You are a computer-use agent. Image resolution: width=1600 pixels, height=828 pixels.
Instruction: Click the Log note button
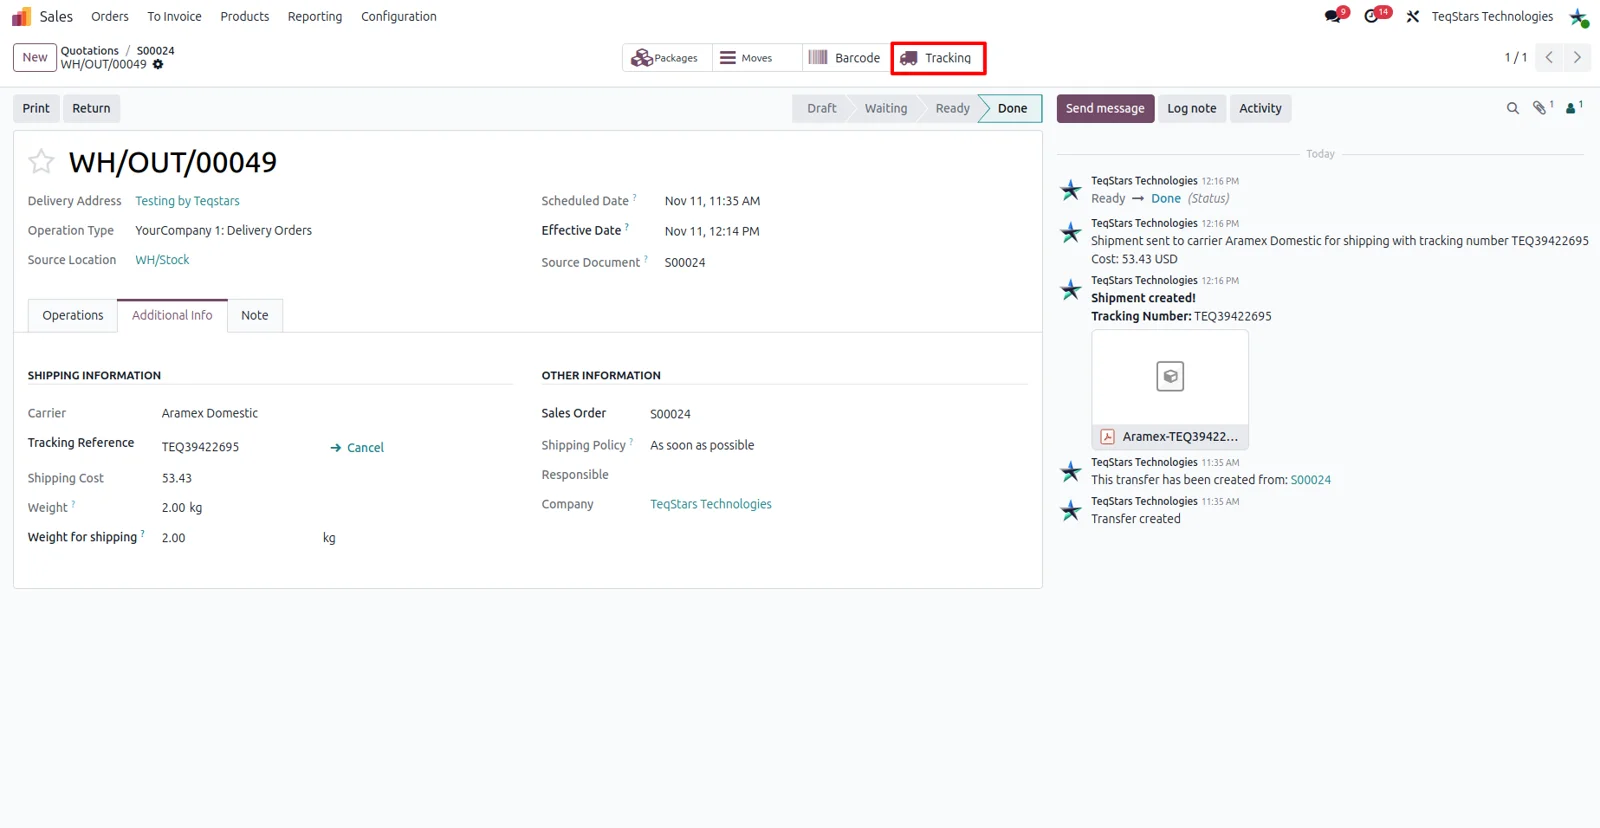click(1192, 108)
